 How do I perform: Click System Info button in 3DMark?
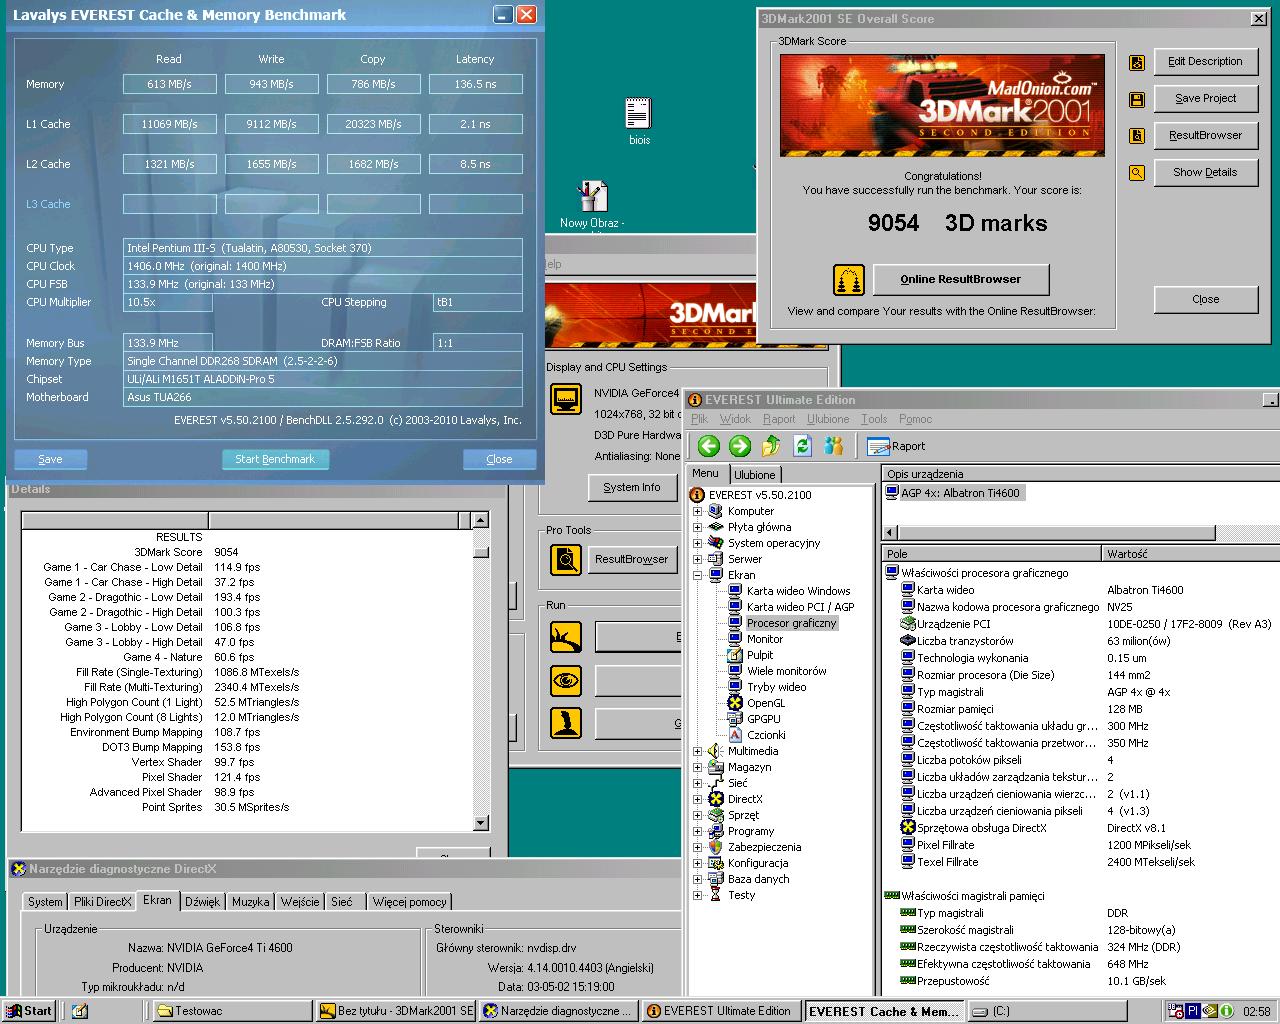[x=632, y=487]
